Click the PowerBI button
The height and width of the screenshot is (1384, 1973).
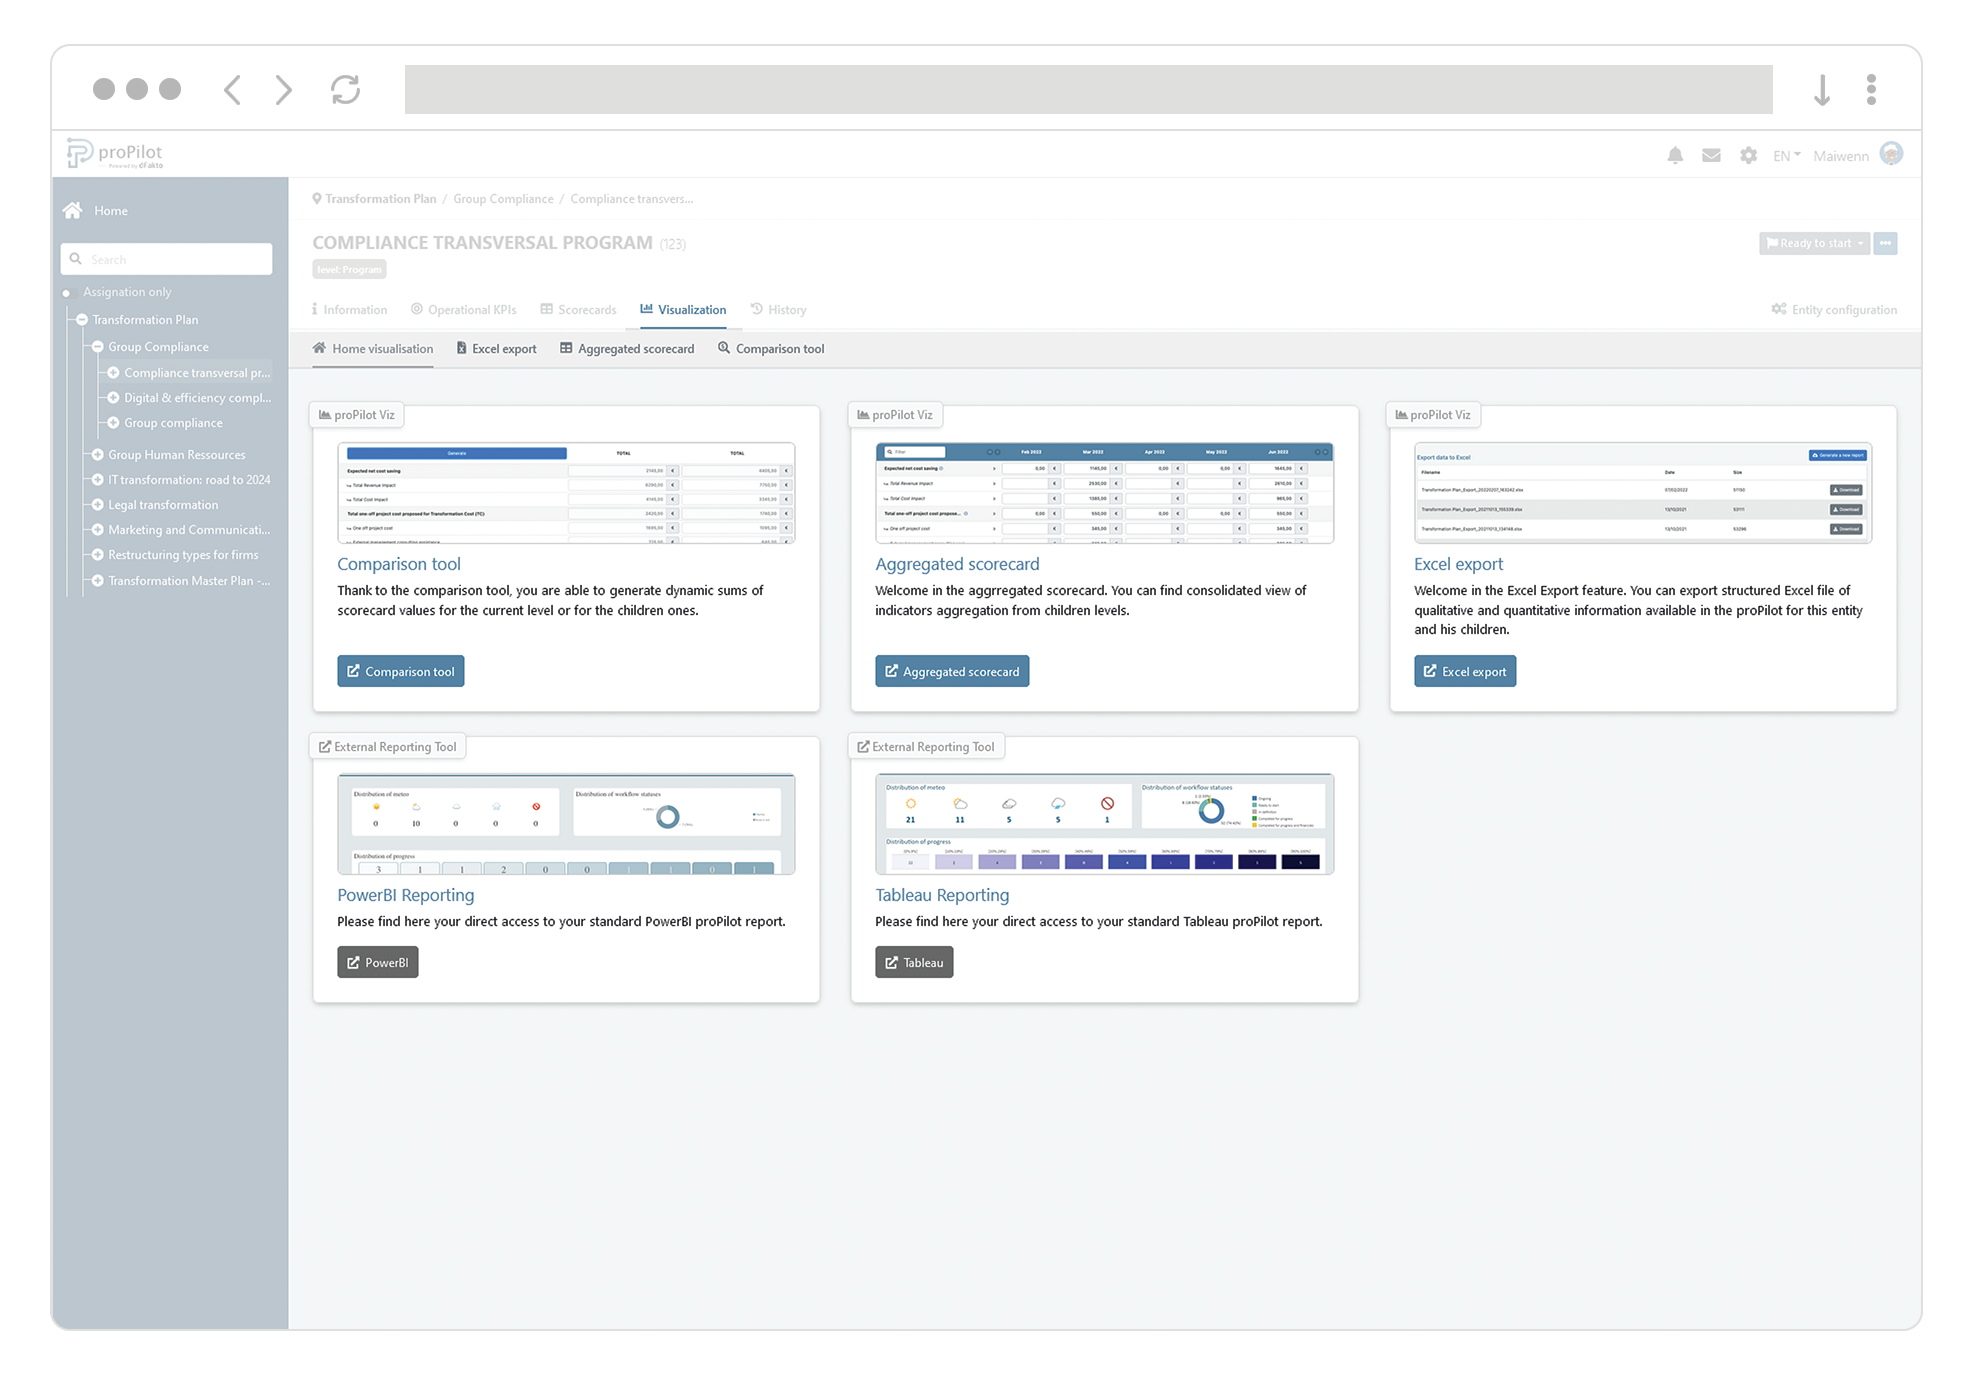(377, 962)
